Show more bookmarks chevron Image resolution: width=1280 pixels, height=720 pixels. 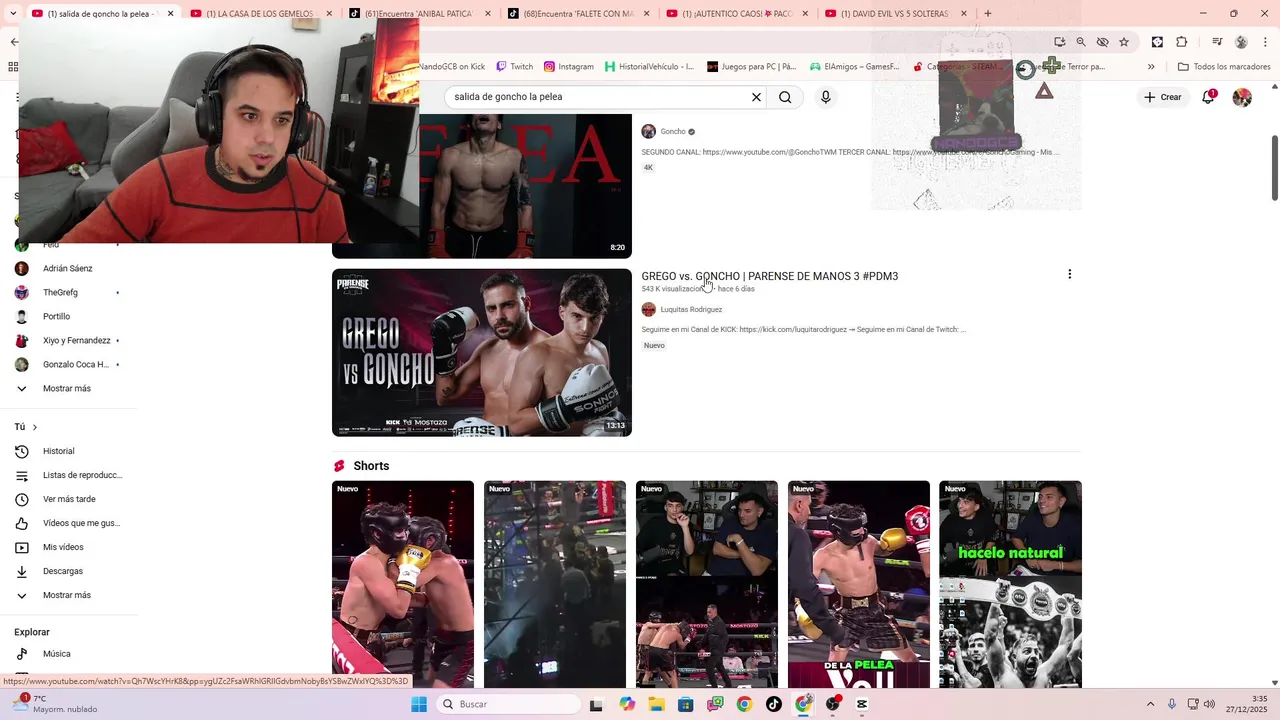[1151, 67]
